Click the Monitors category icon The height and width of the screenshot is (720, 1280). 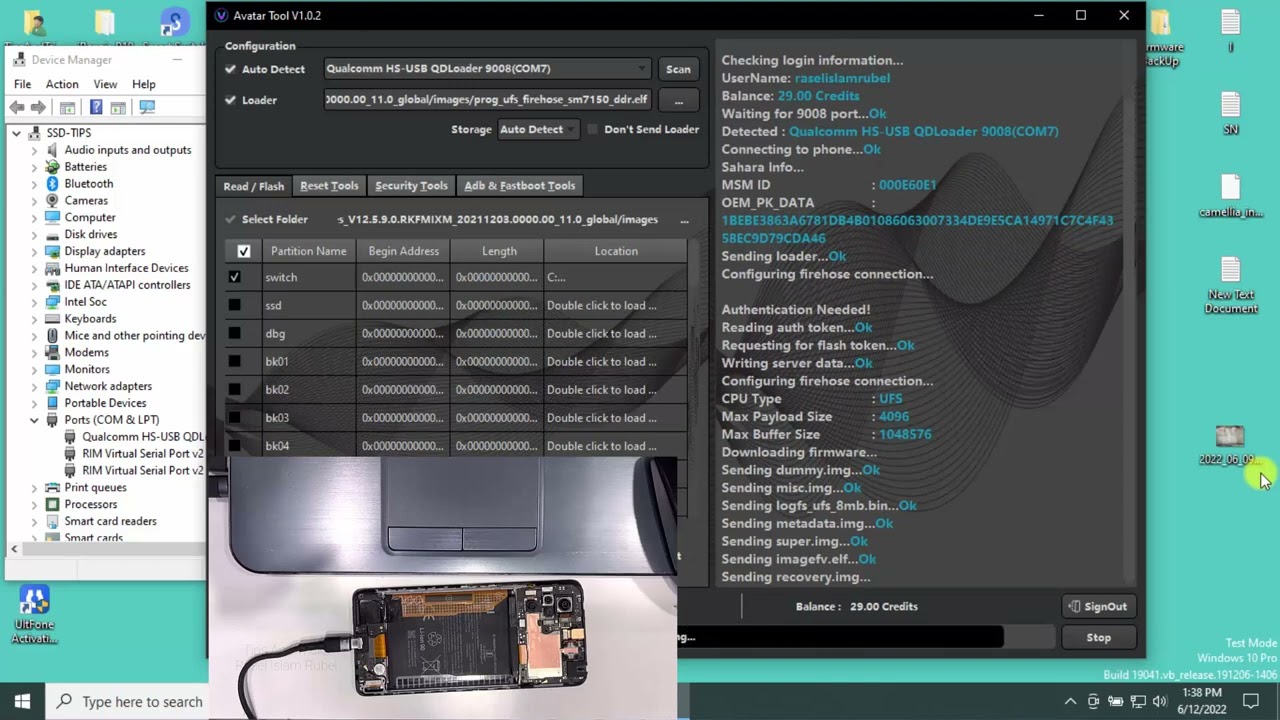pos(52,369)
